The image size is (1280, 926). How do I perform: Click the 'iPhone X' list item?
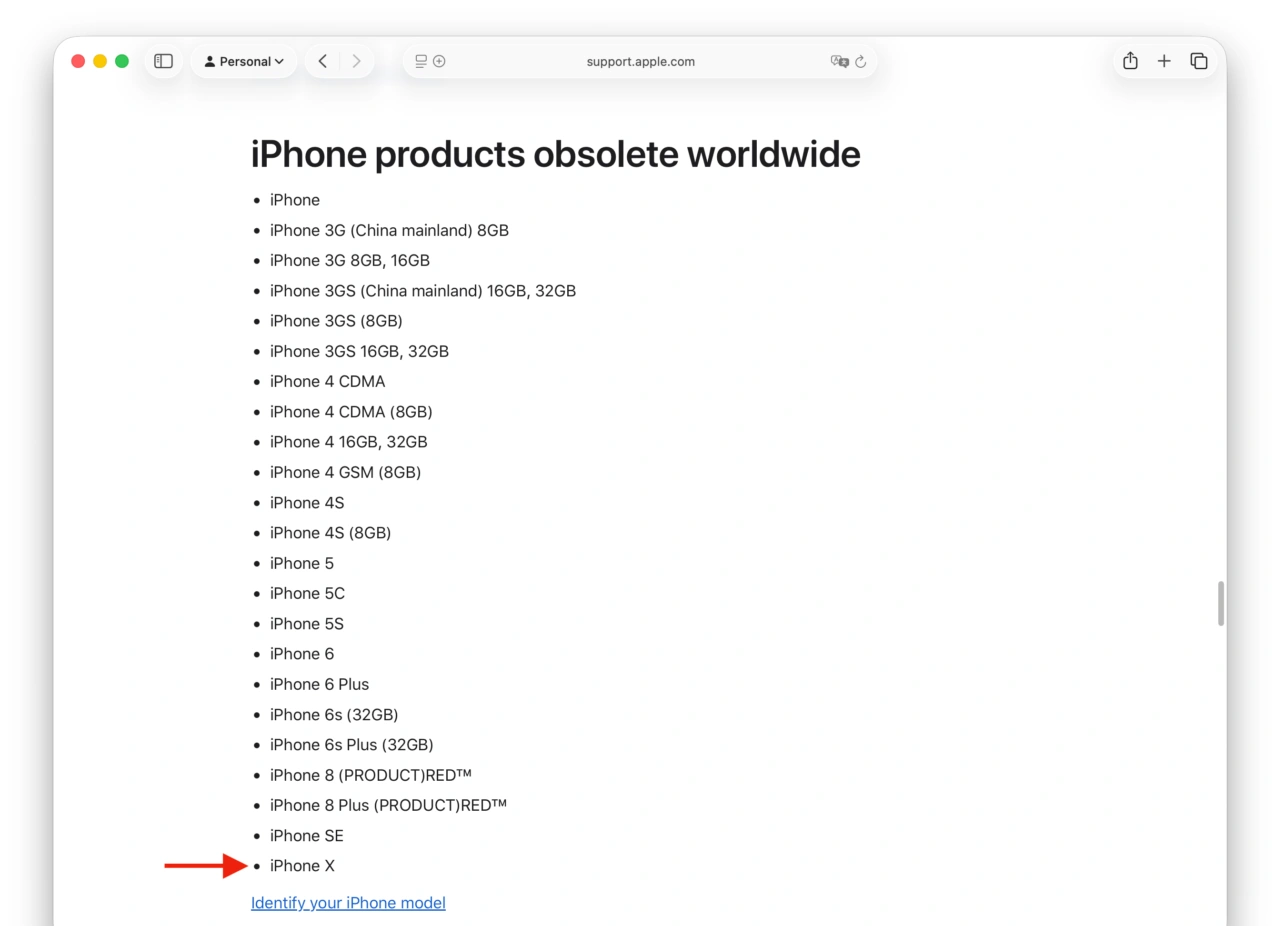[x=302, y=866]
